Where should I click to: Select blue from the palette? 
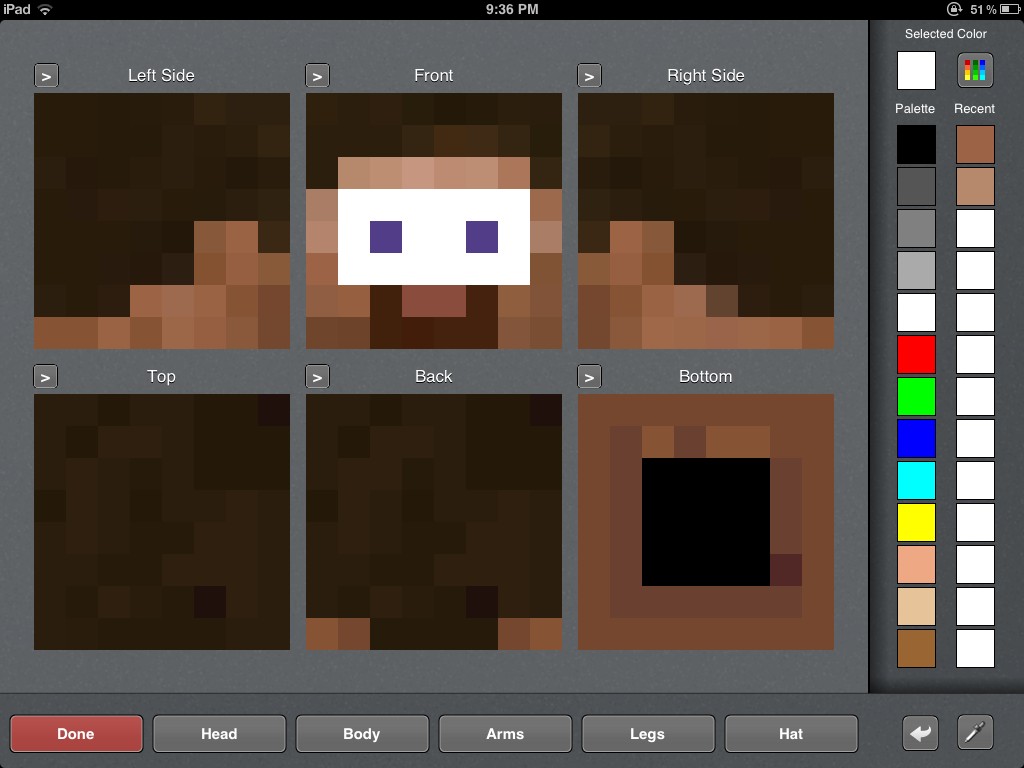(916, 438)
